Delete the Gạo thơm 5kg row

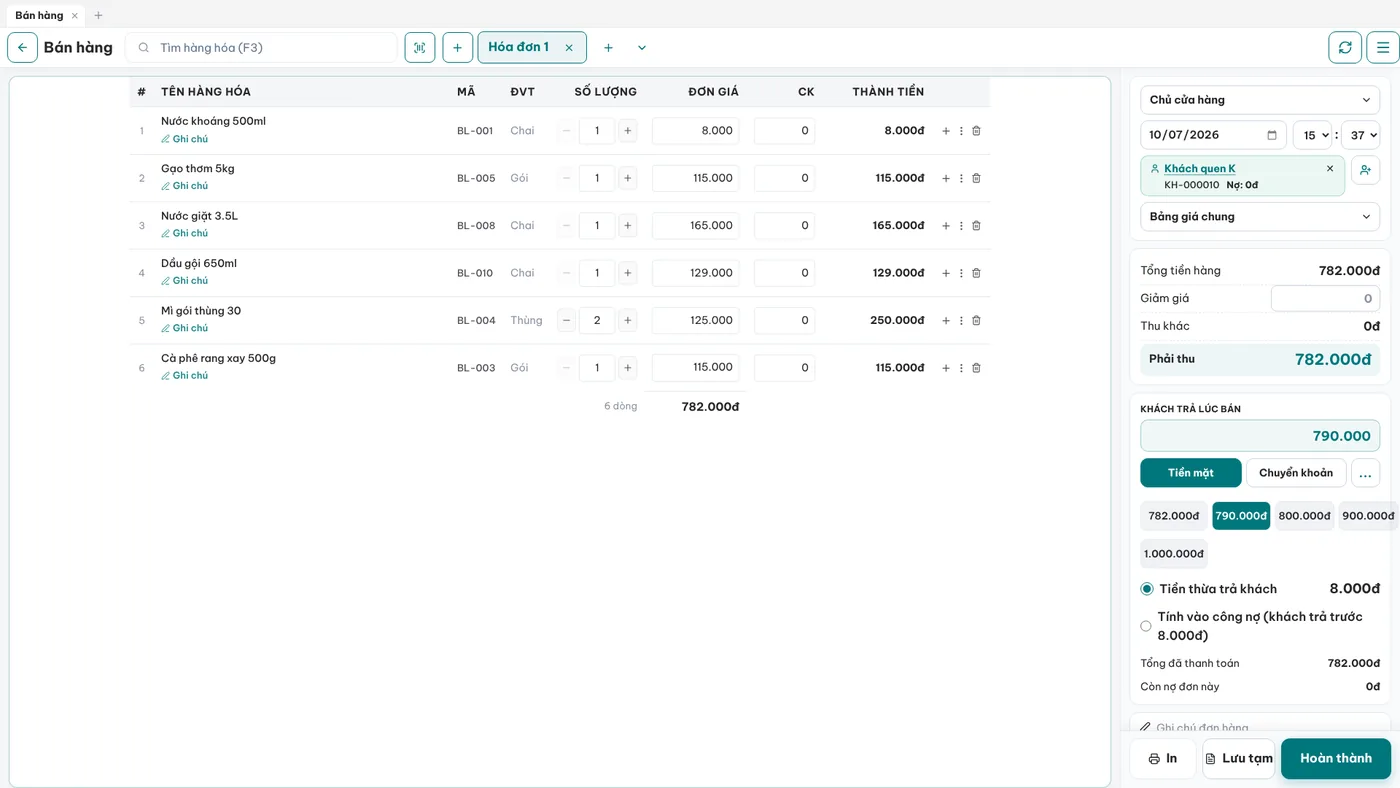976,178
